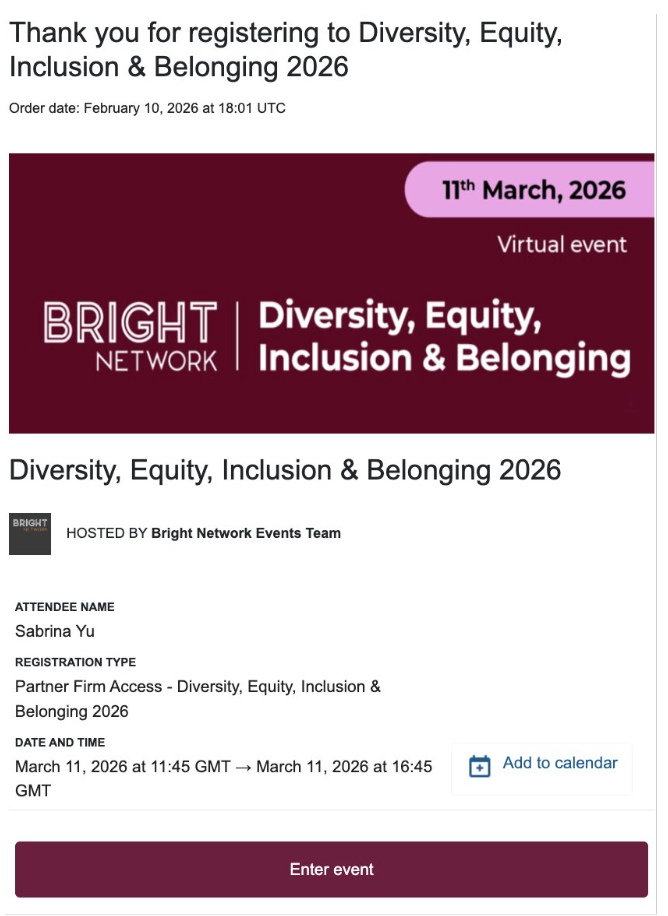Click the 11th March, 2026 date pill
668x916 pixels.
(x=529, y=190)
